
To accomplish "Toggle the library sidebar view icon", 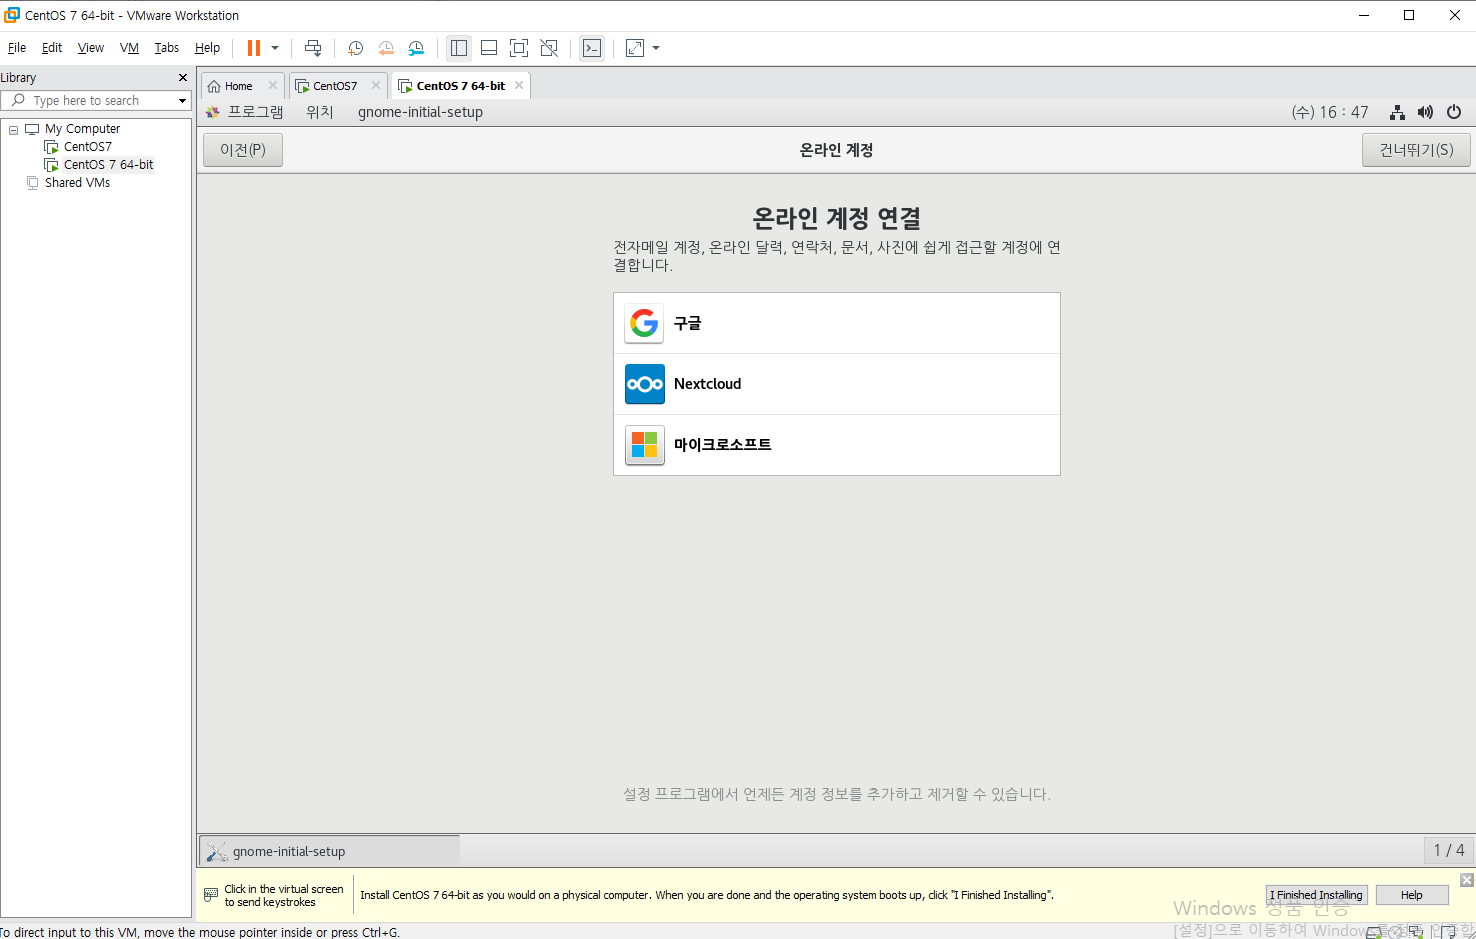I will [x=459, y=48].
